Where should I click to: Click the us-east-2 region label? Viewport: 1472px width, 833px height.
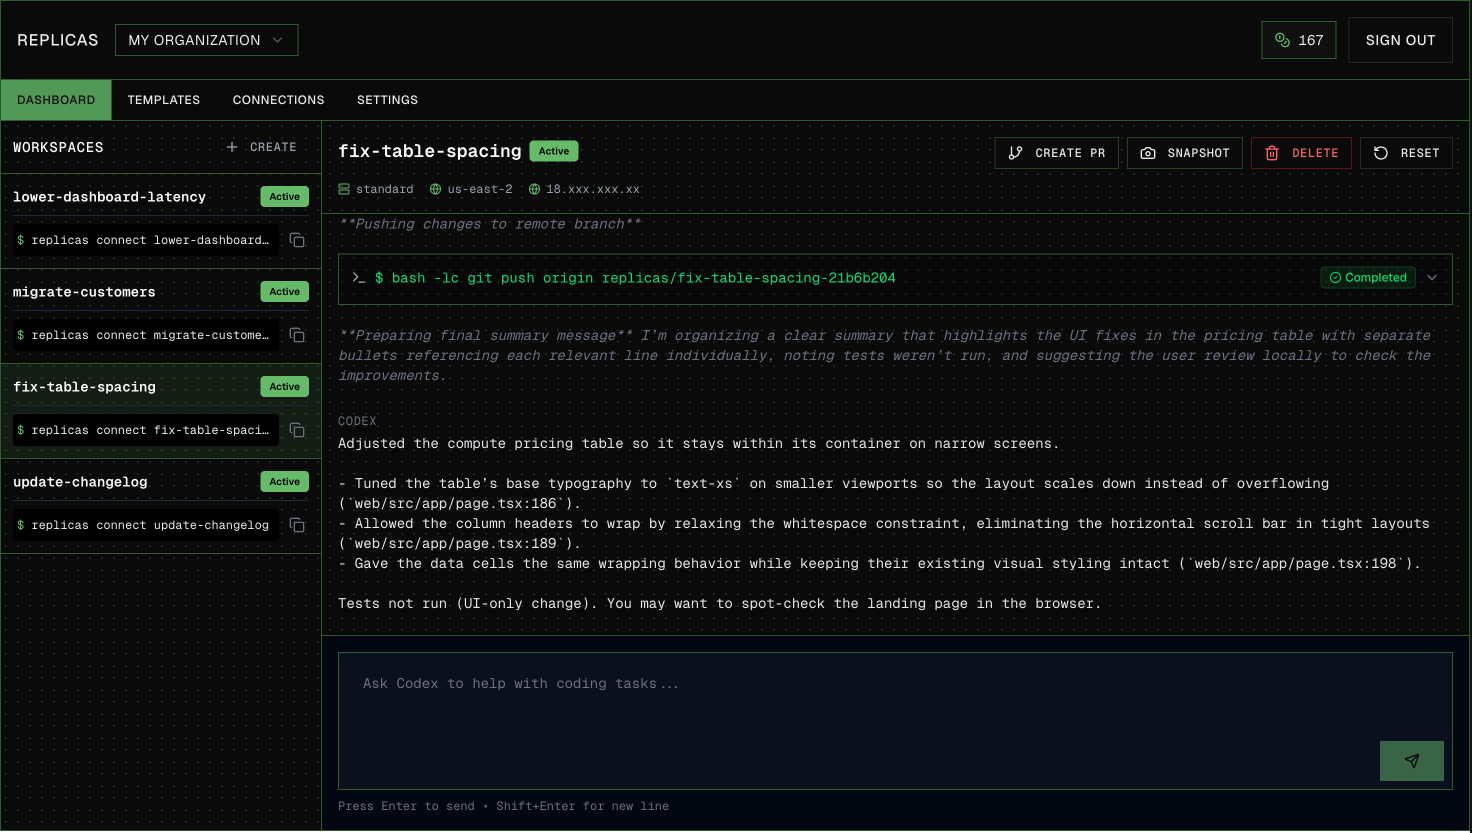pyautogui.click(x=480, y=189)
